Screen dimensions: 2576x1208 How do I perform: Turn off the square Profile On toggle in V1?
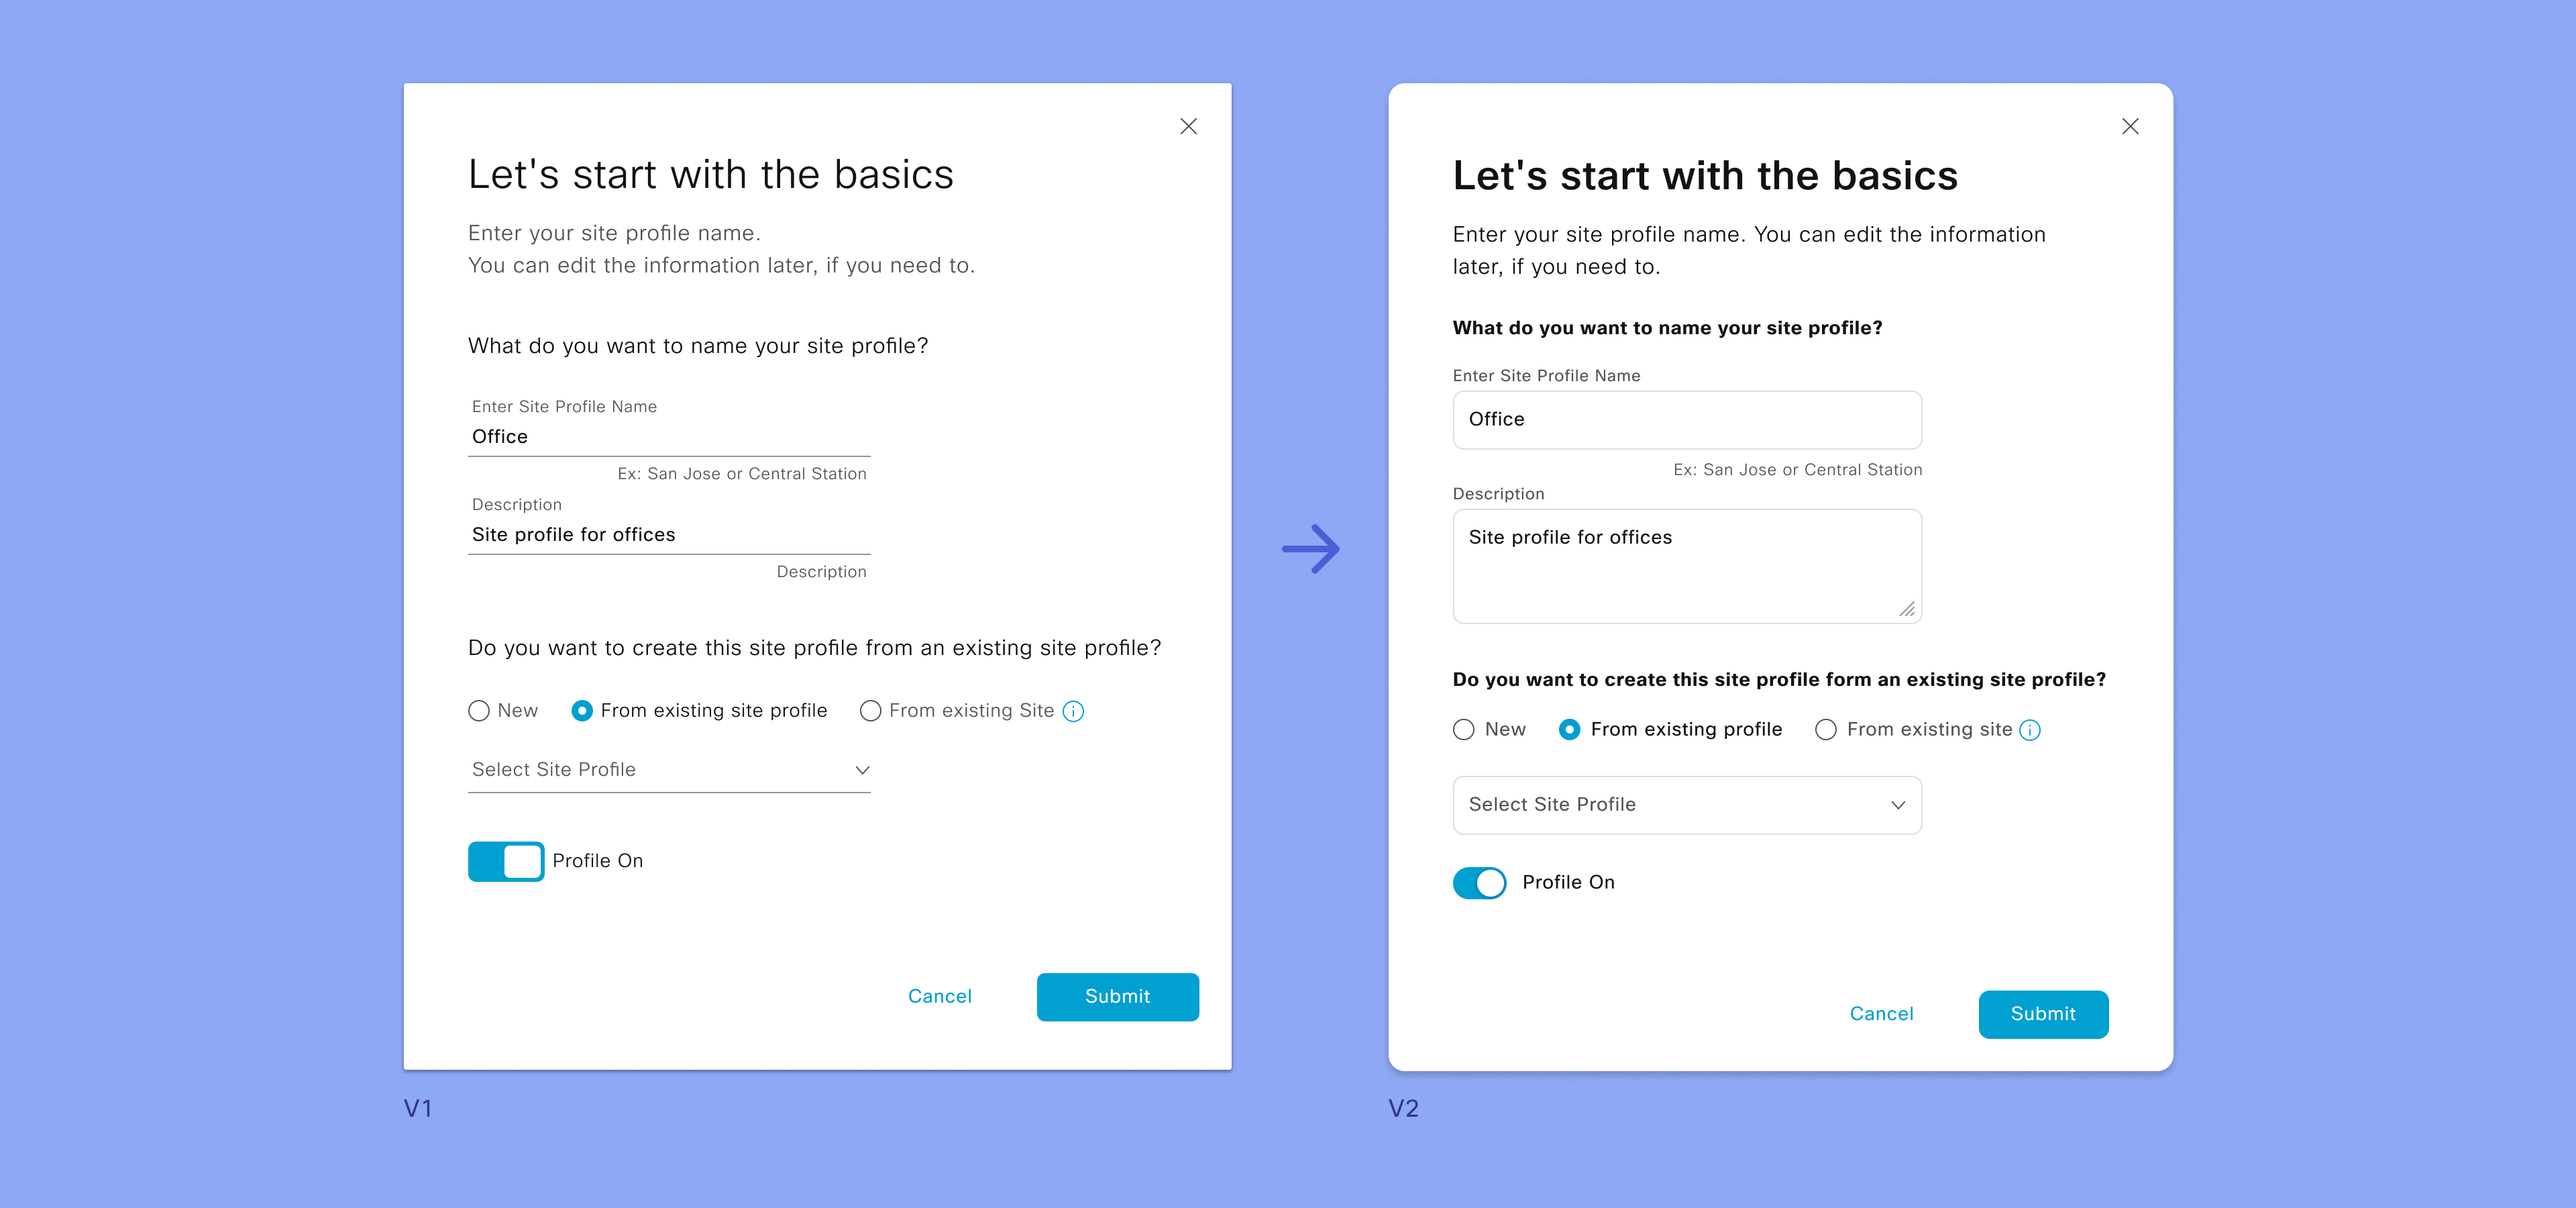506,861
